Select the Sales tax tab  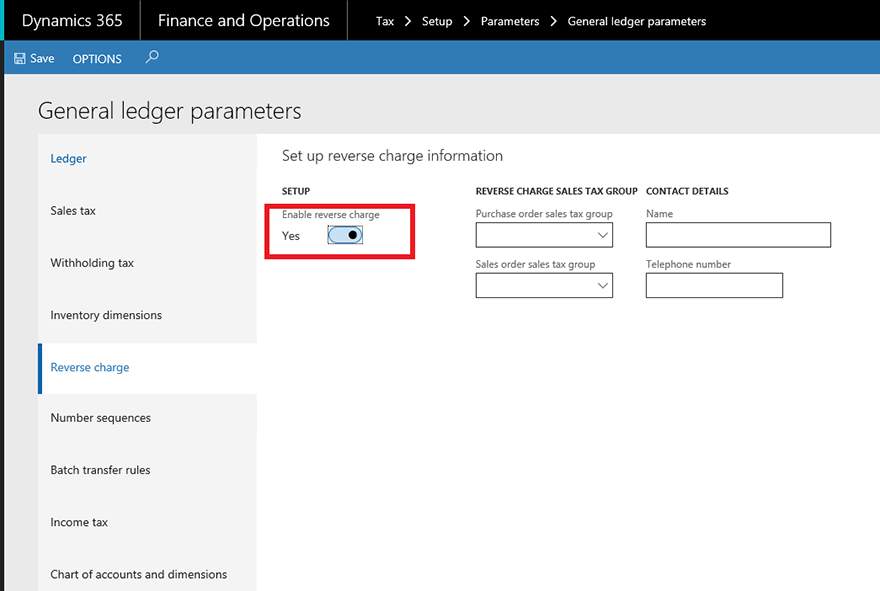(73, 211)
